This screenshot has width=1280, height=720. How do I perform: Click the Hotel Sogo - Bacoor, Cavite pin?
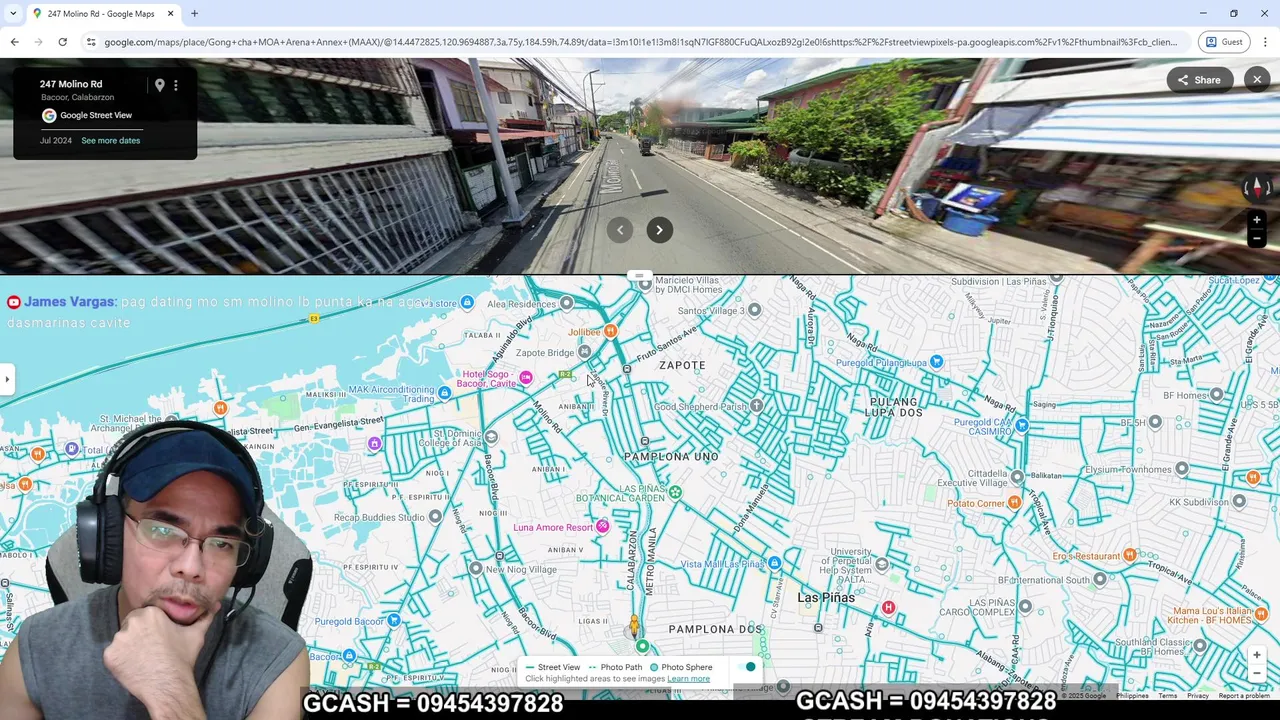click(x=526, y=377)
